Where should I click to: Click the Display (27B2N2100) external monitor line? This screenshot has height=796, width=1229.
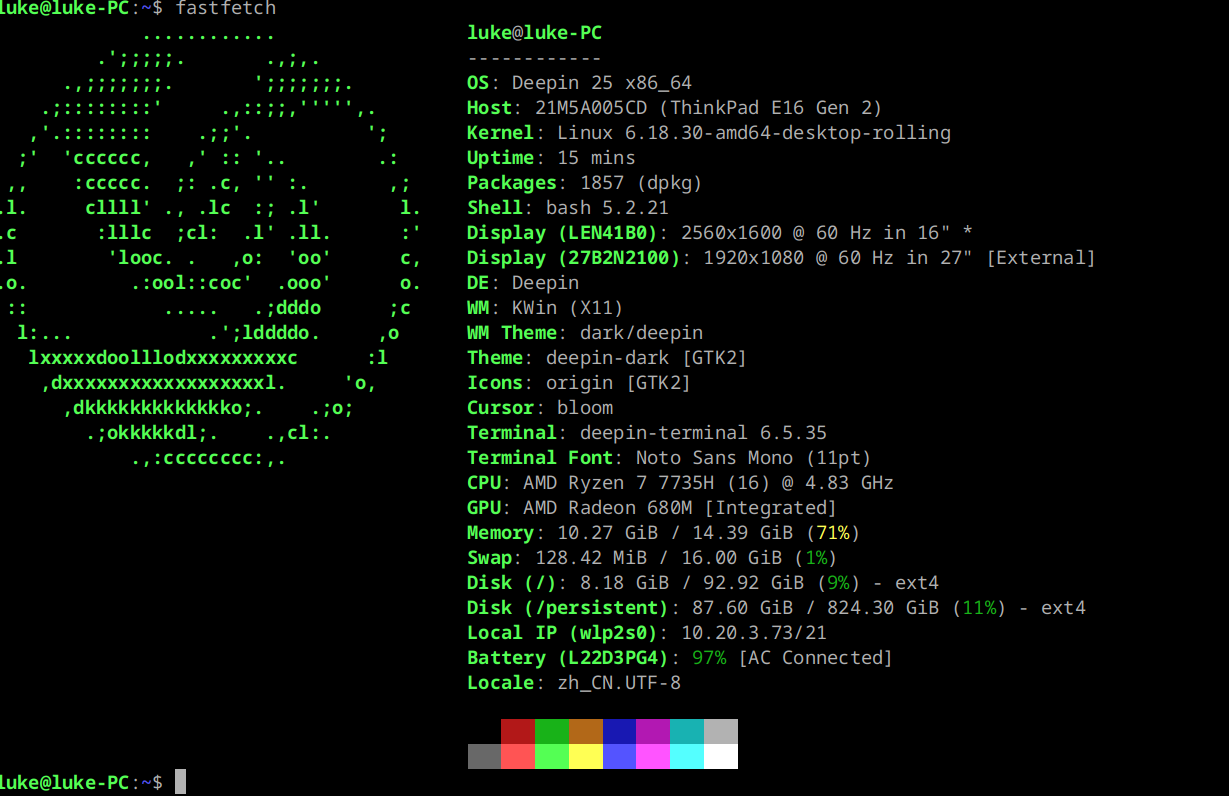781,258
